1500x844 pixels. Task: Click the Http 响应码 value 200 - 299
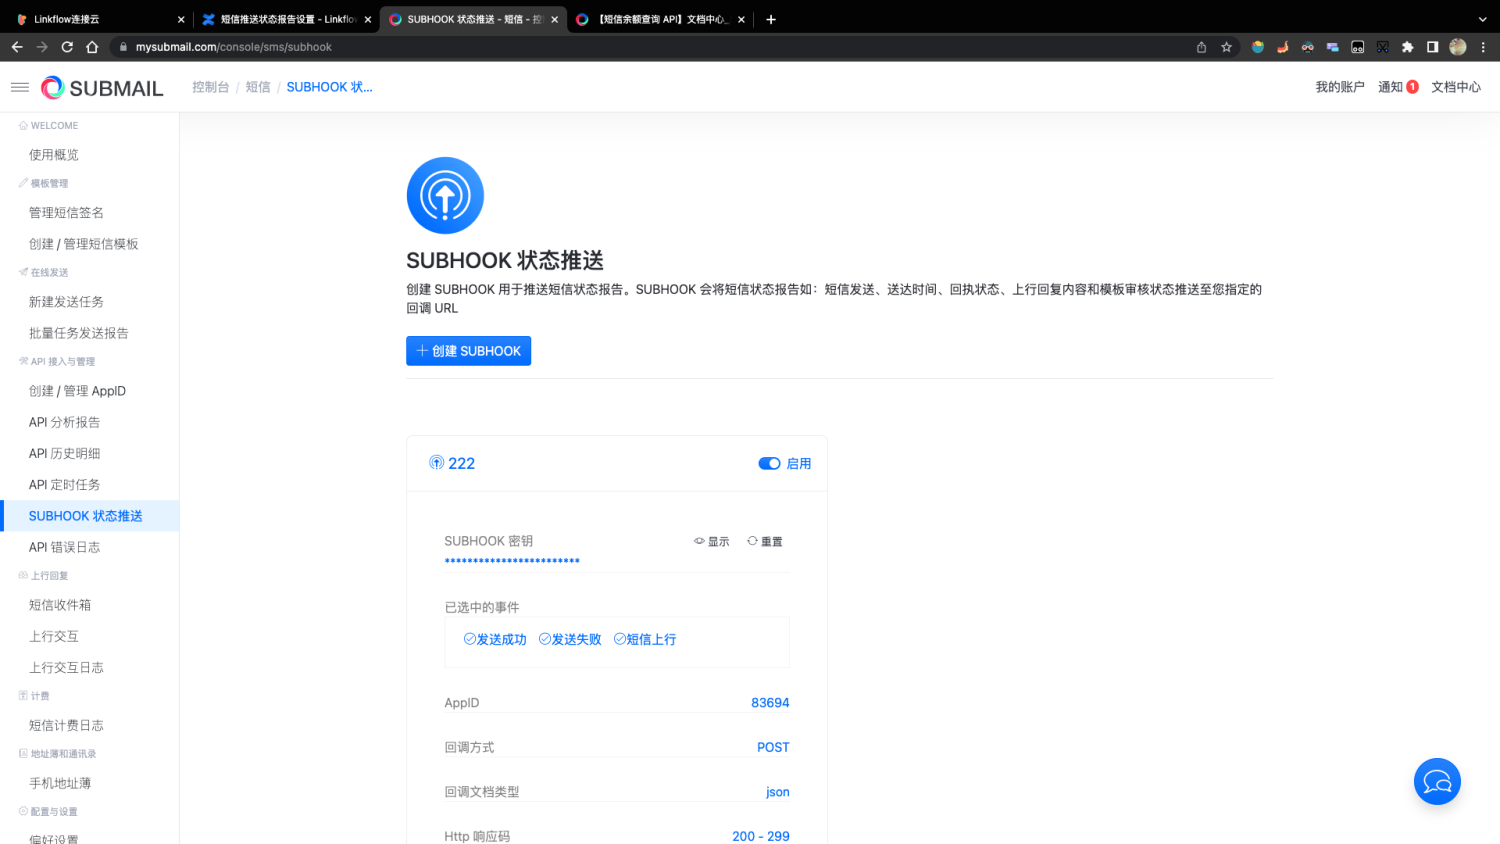tap(761, 836)
